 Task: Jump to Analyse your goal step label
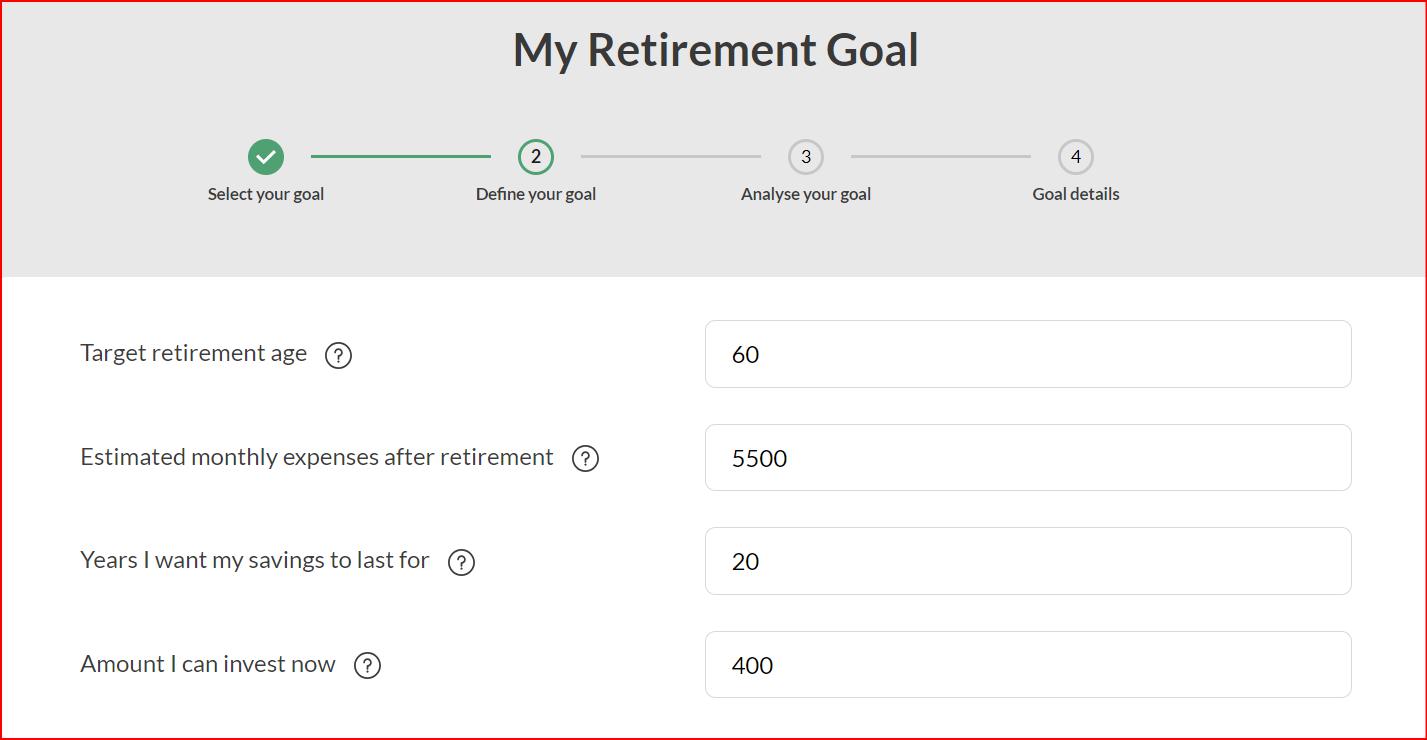click(806, 194)
